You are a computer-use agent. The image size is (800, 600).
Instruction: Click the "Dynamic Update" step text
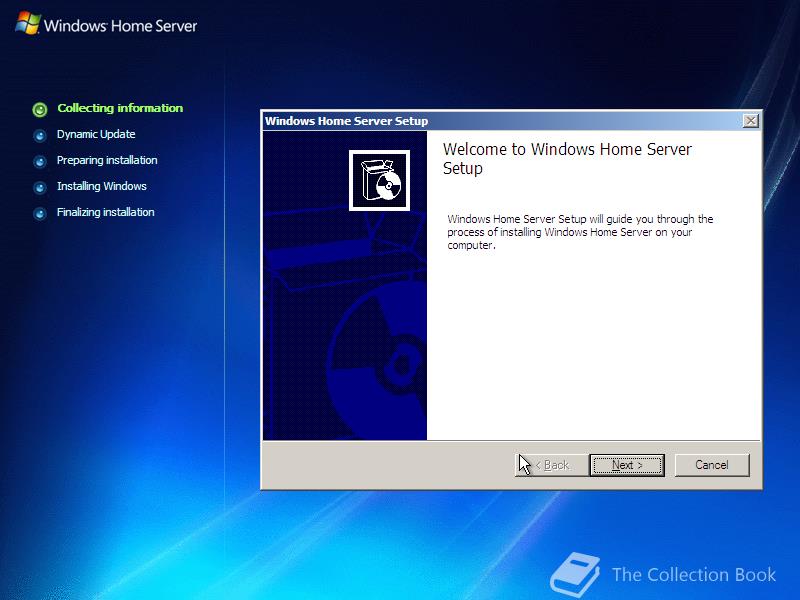96,134
